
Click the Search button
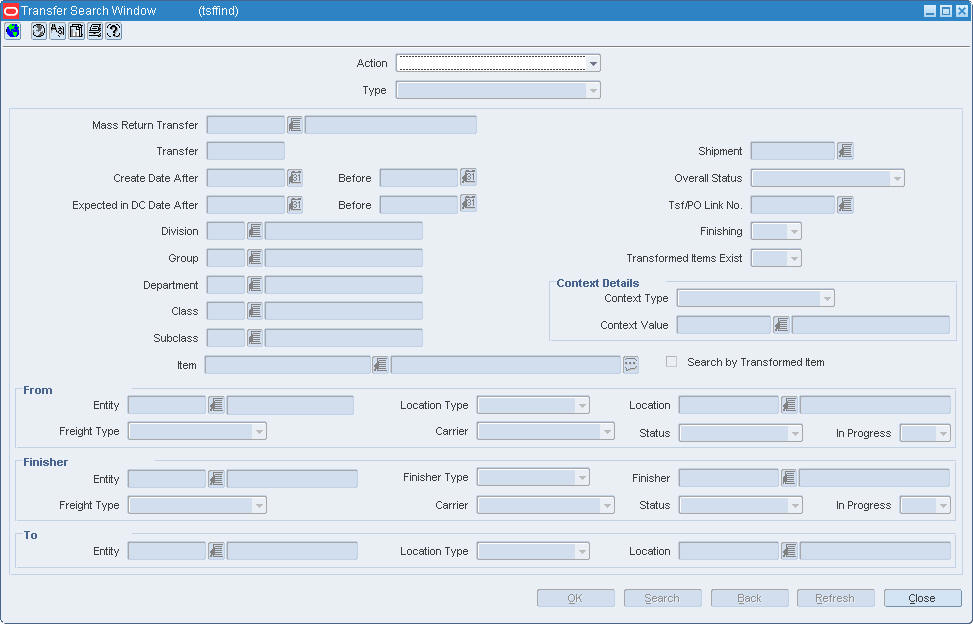[662, 597]
